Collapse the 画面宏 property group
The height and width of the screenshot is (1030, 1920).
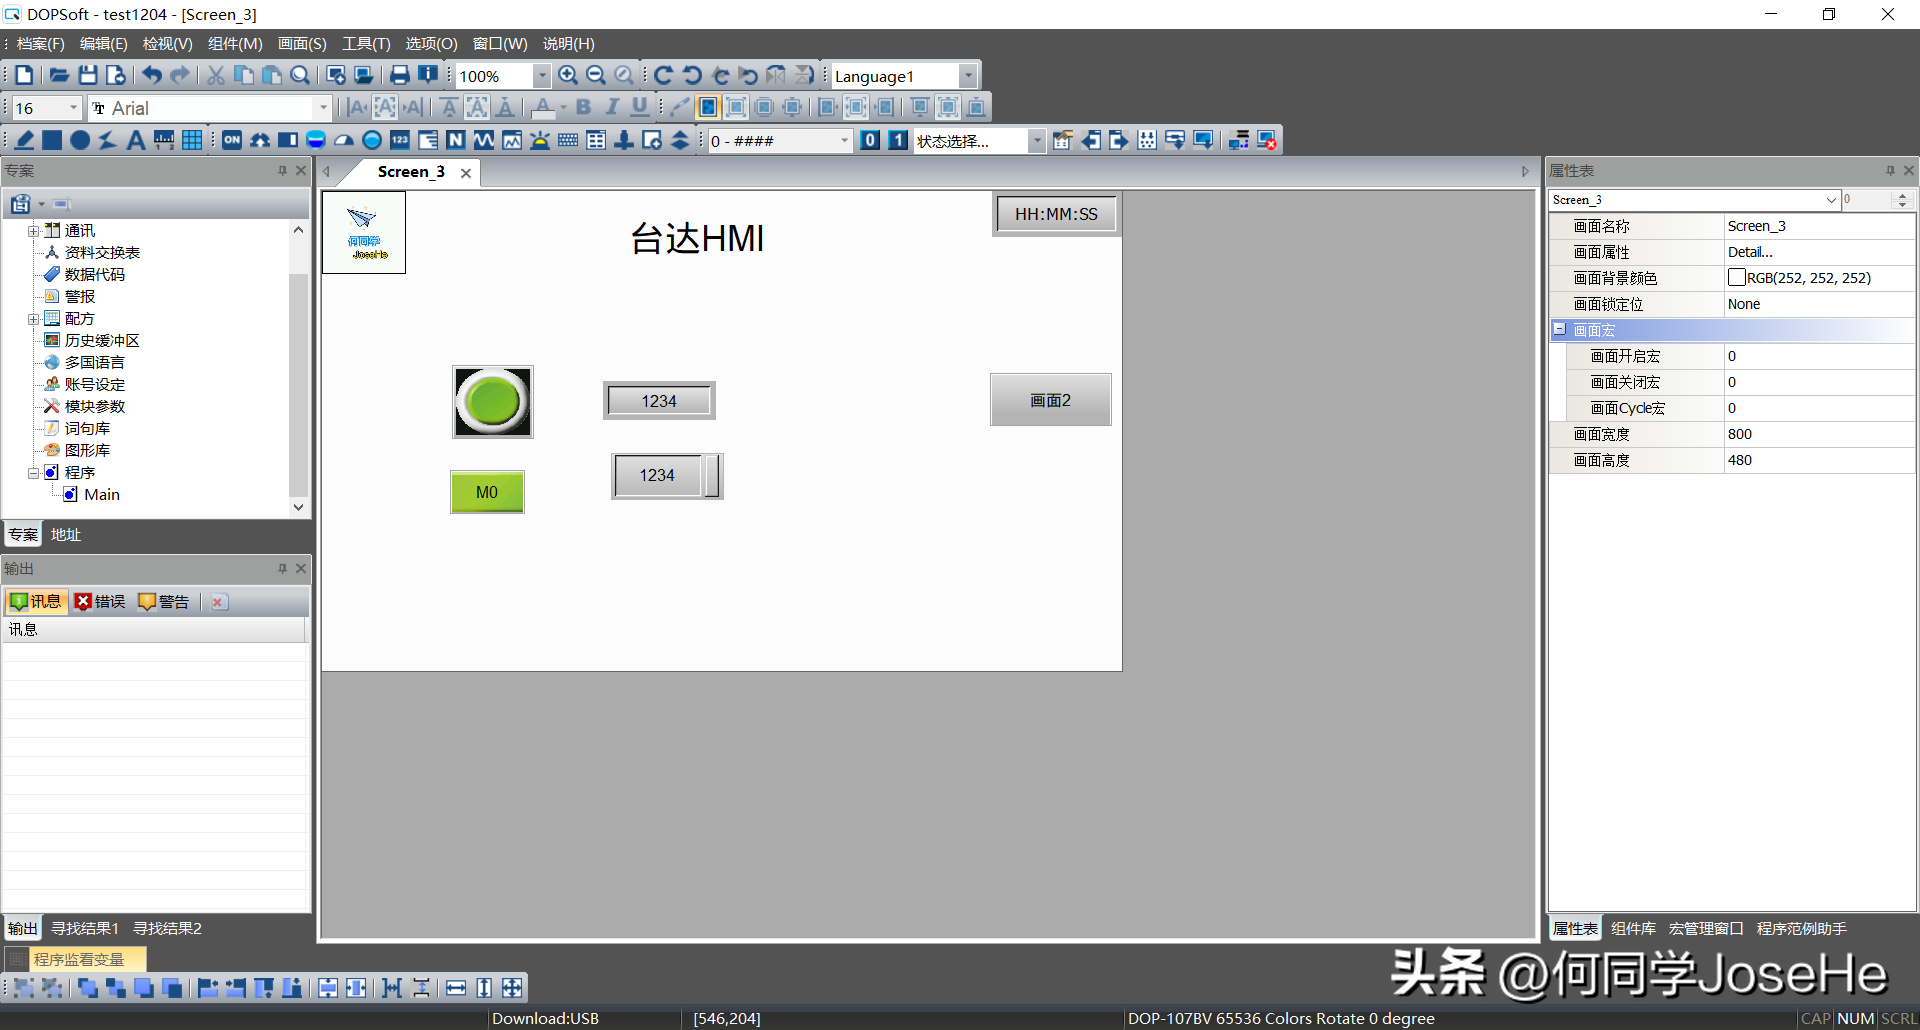click(x=1559, y=329)
